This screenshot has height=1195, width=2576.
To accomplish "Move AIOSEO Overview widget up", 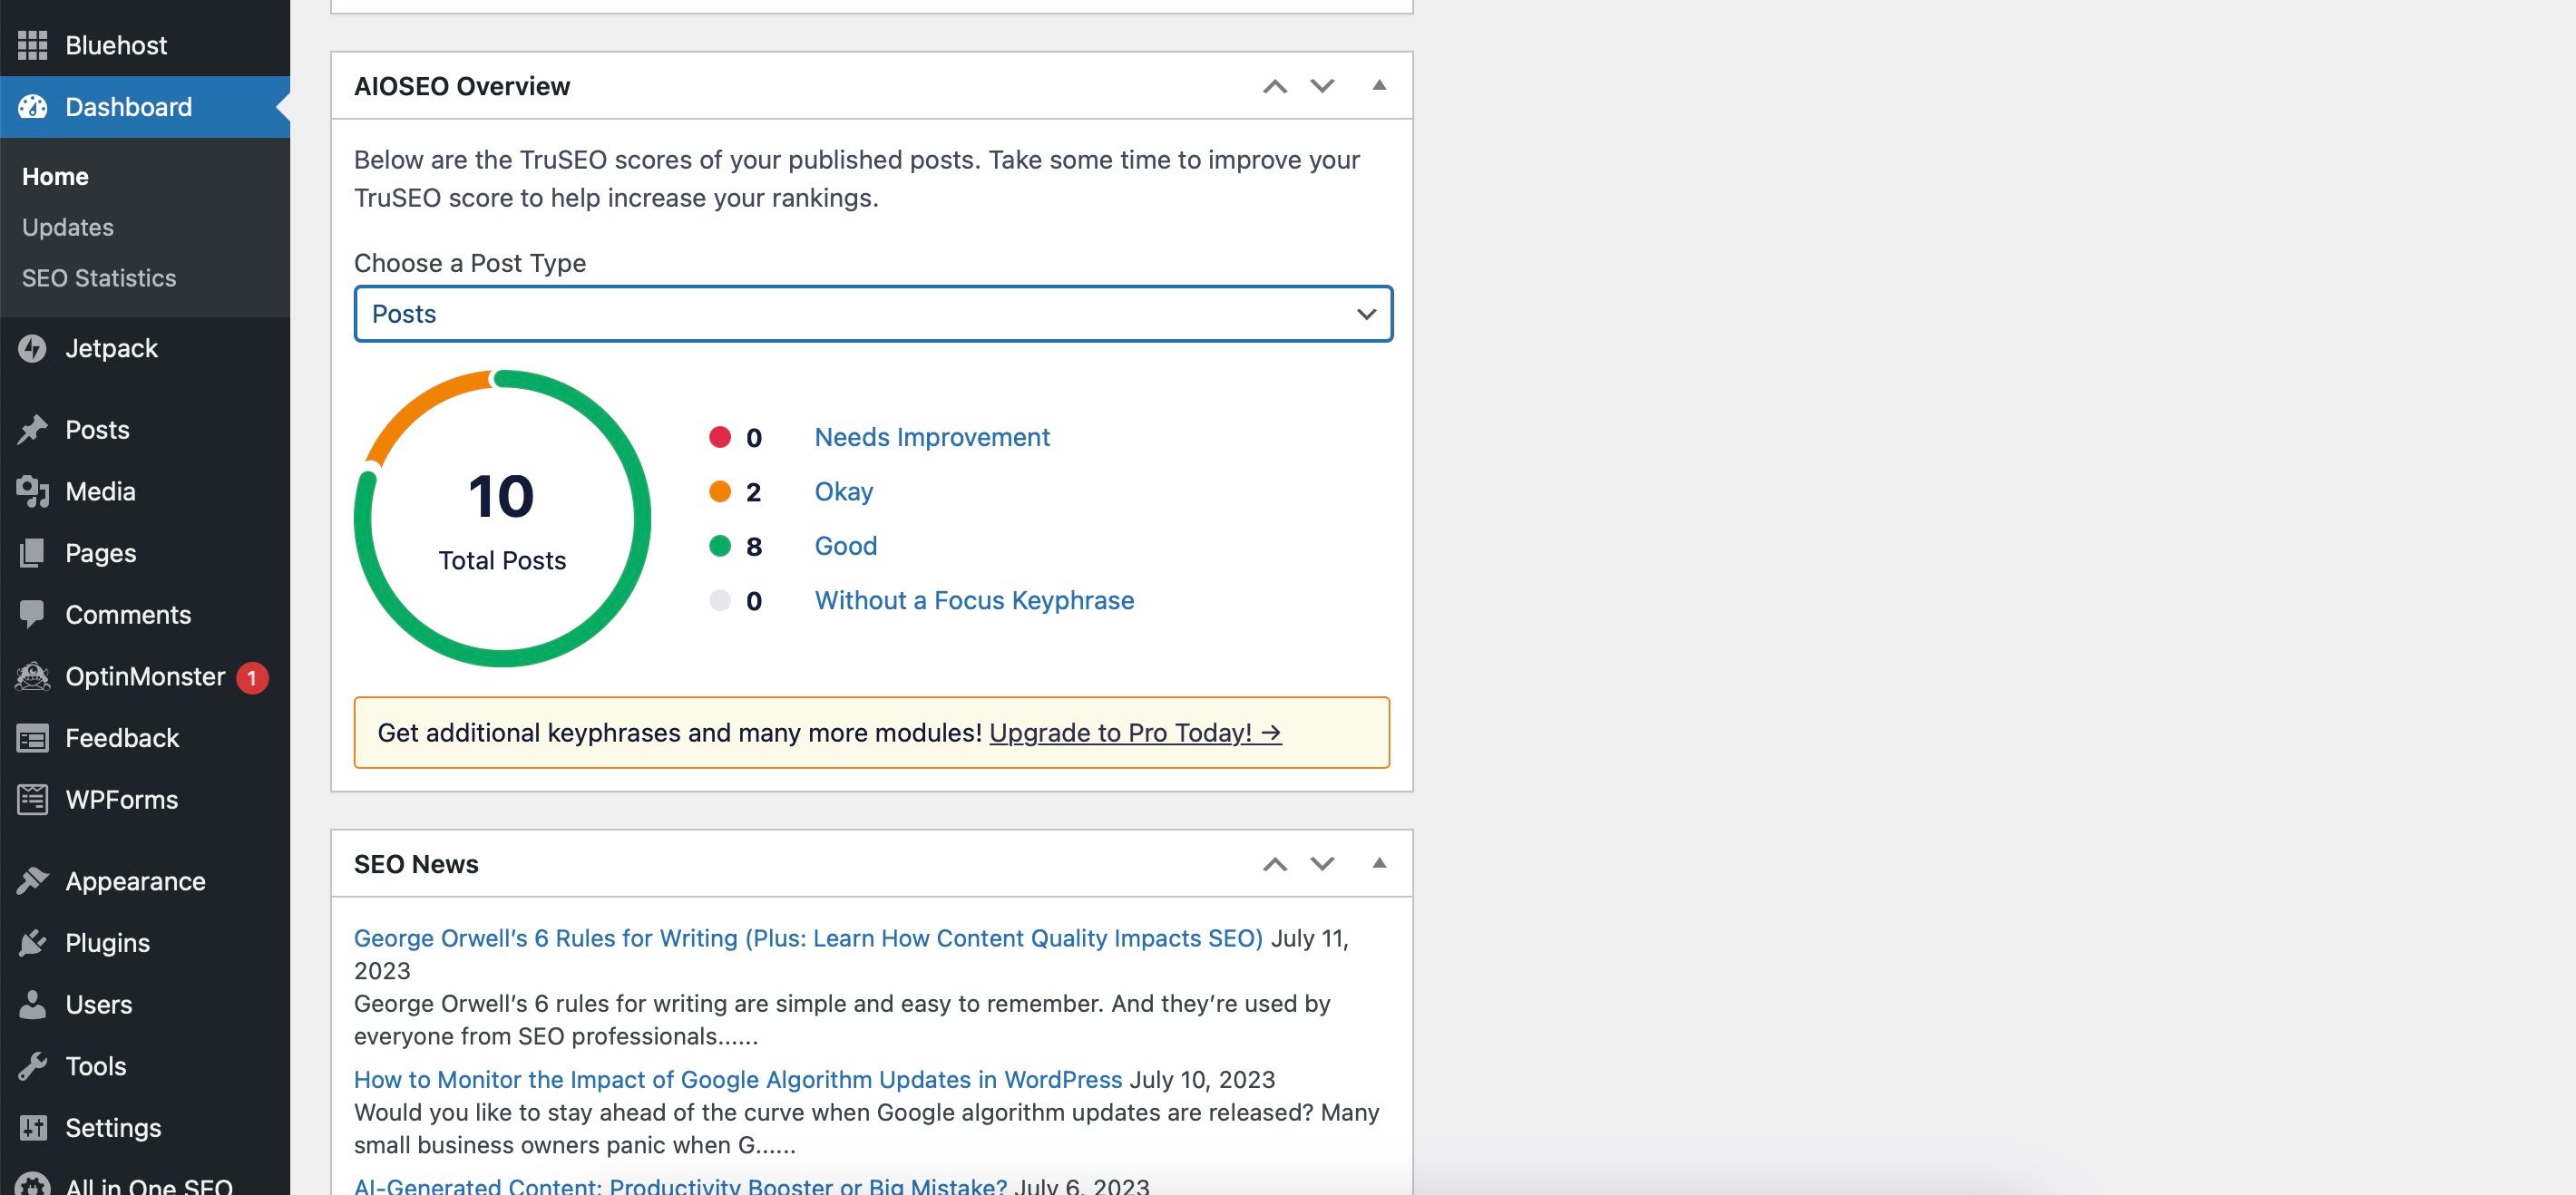I will [1274, 86].
